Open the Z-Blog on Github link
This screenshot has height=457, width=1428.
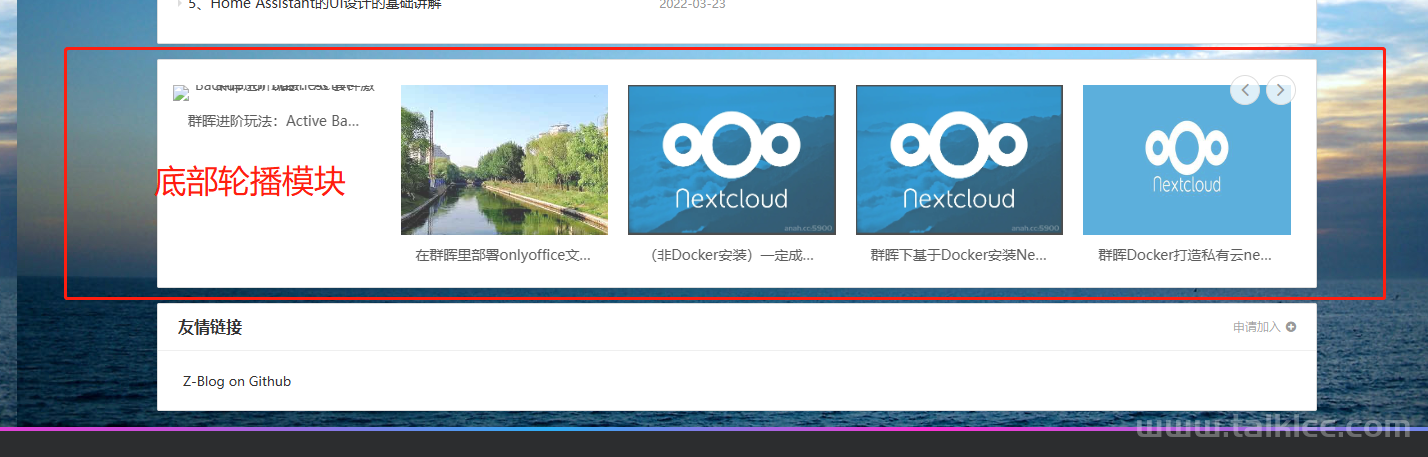(x=237, y=381)
